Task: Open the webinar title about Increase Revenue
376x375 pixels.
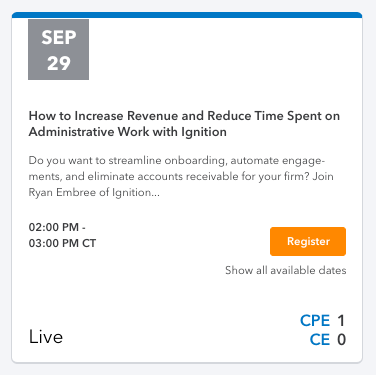Action: [184, 124]
